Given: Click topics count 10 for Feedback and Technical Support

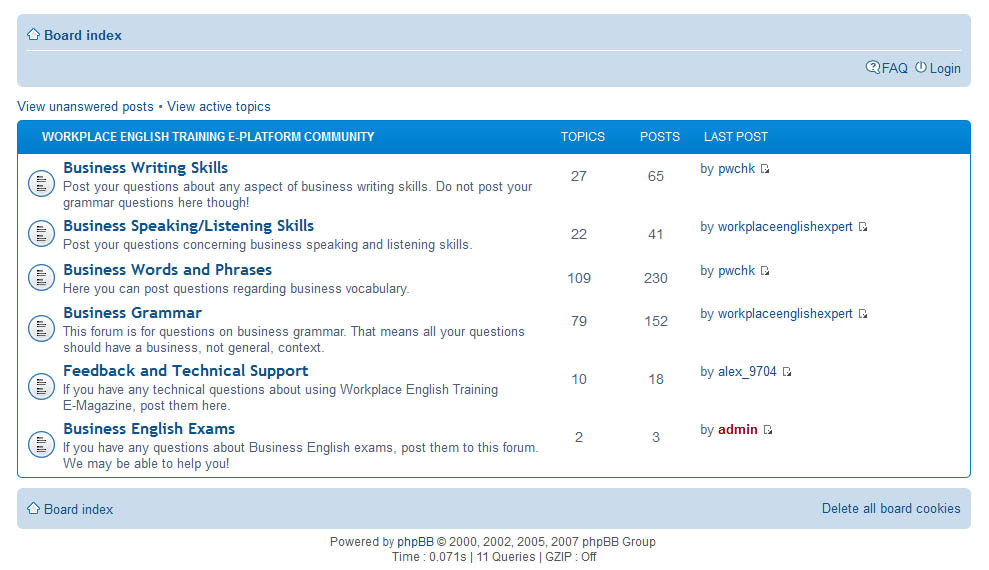Looking at the screenshot, I should 578,380.
